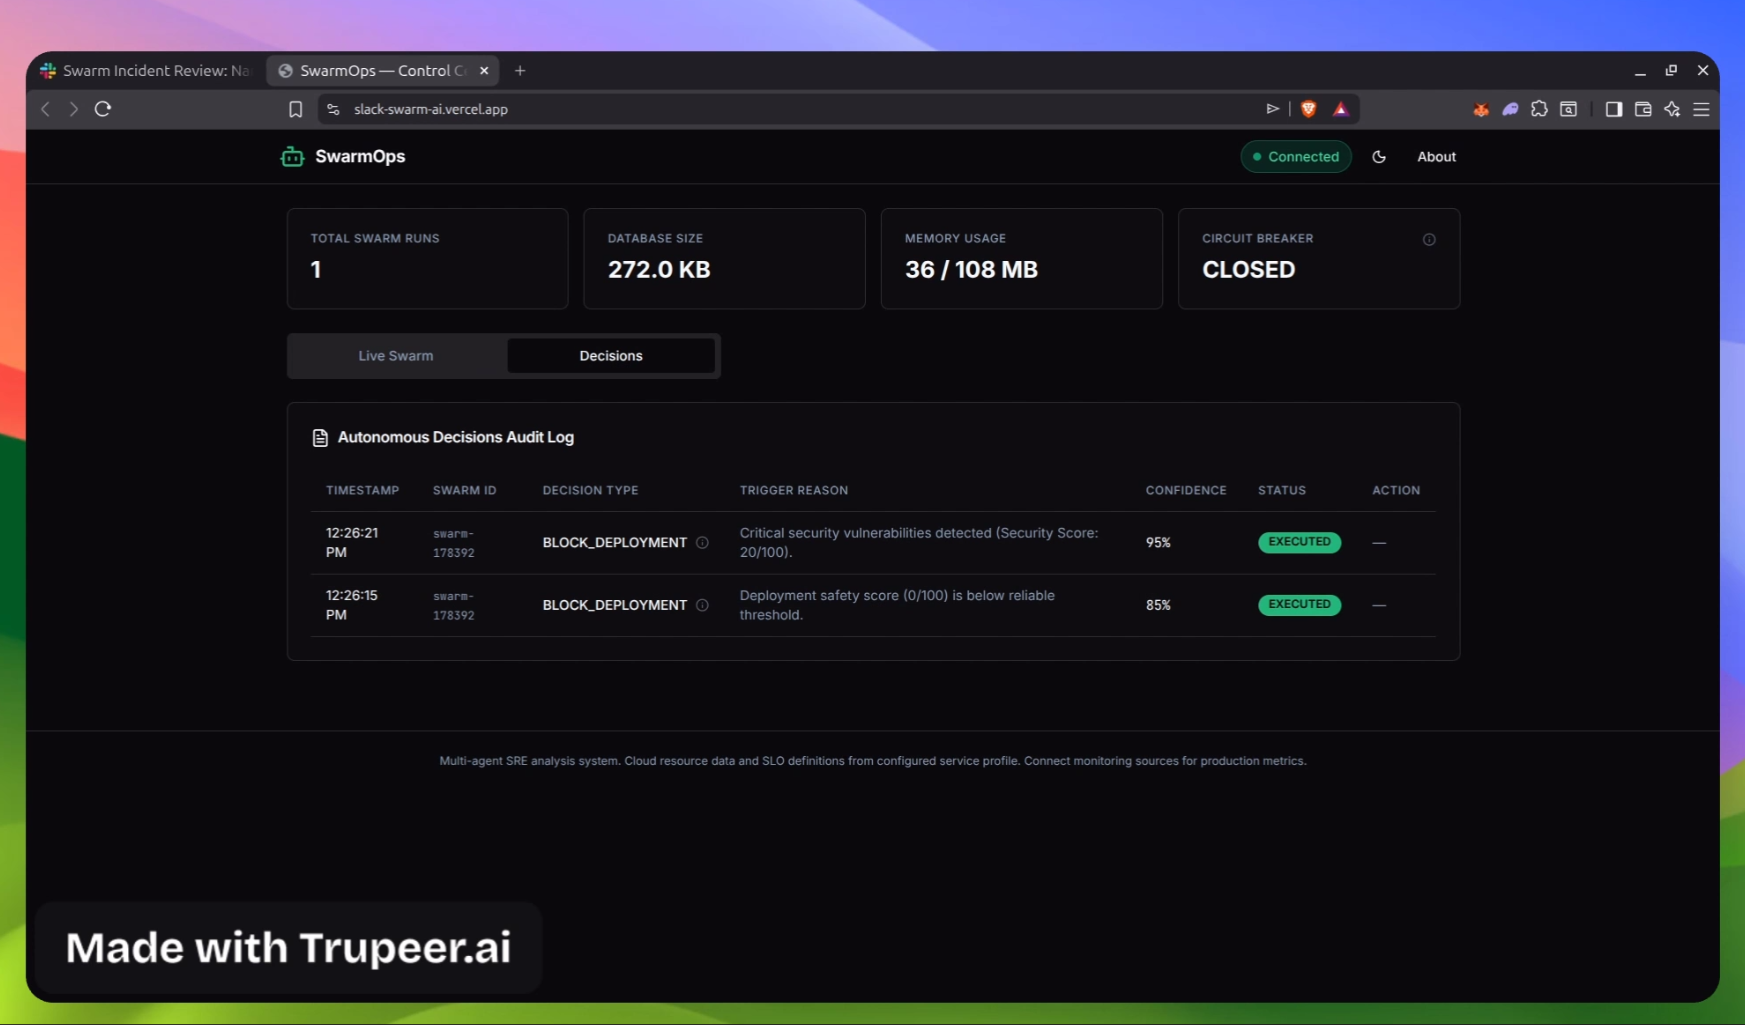
Task: Select the Decisions tab
Action: tap(611, 356)
